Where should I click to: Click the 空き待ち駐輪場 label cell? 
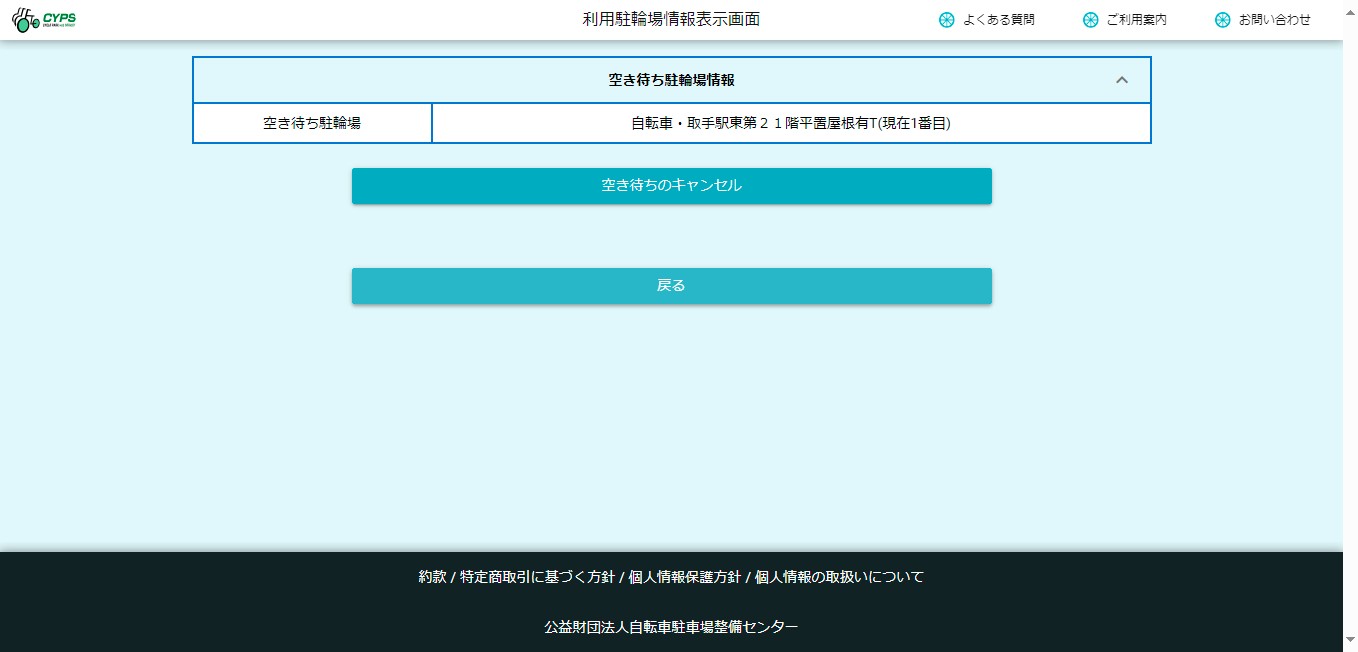[312, 124]
